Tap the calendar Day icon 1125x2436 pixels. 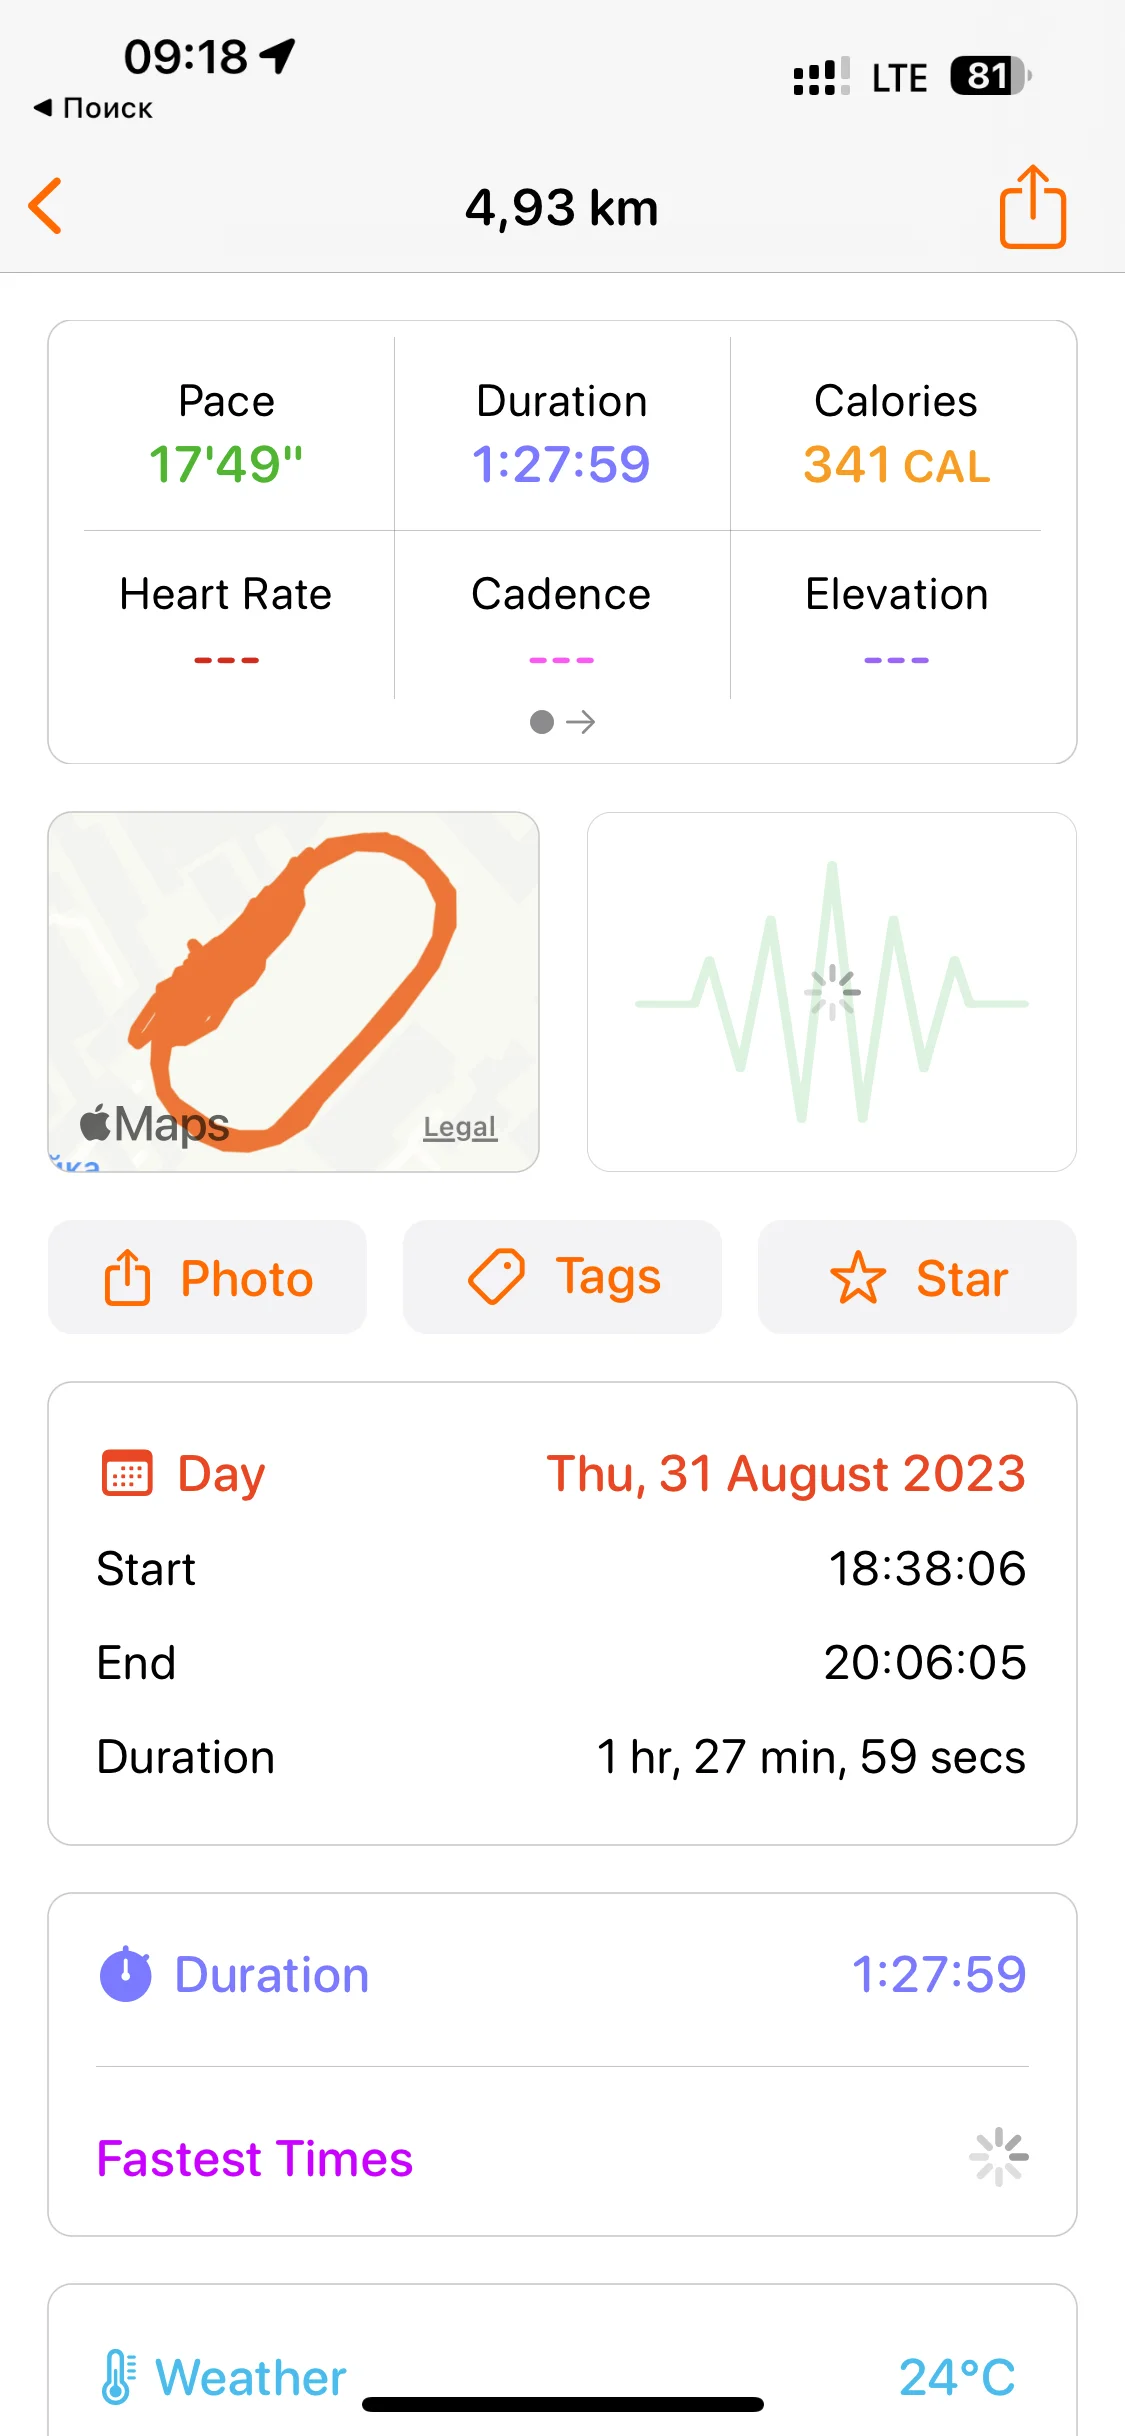127,1474
